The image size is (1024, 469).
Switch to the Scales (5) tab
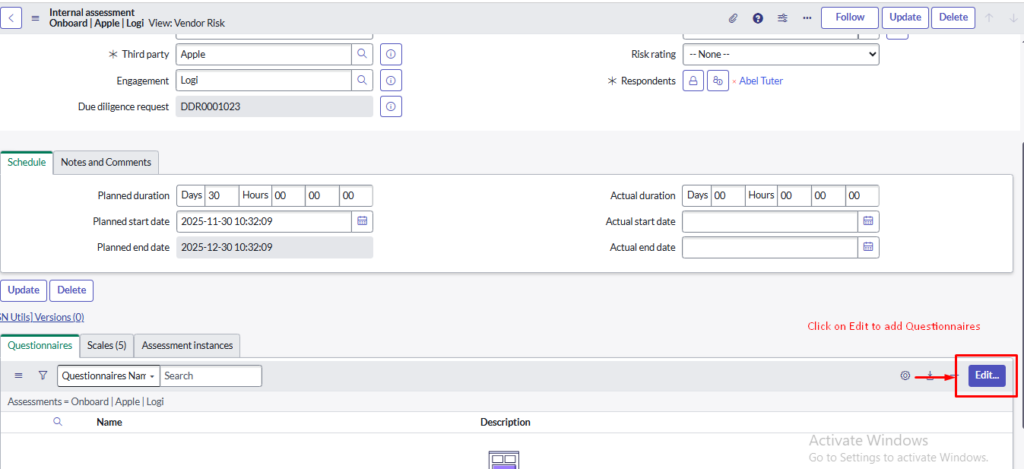106,346
